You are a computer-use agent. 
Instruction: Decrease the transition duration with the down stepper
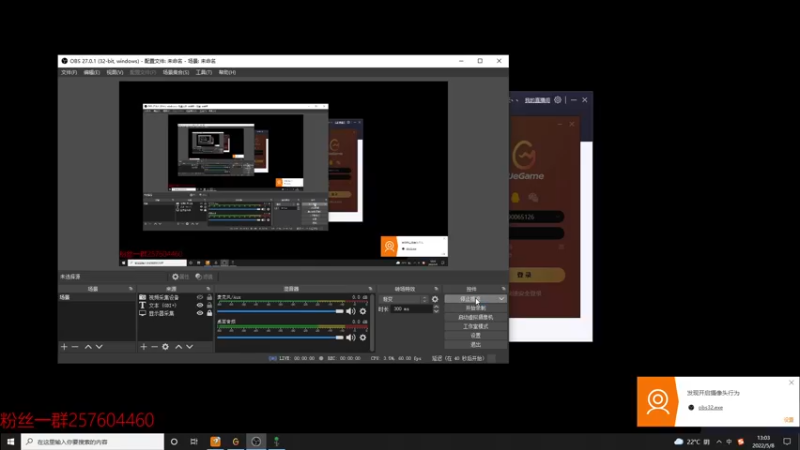[436, 311]
